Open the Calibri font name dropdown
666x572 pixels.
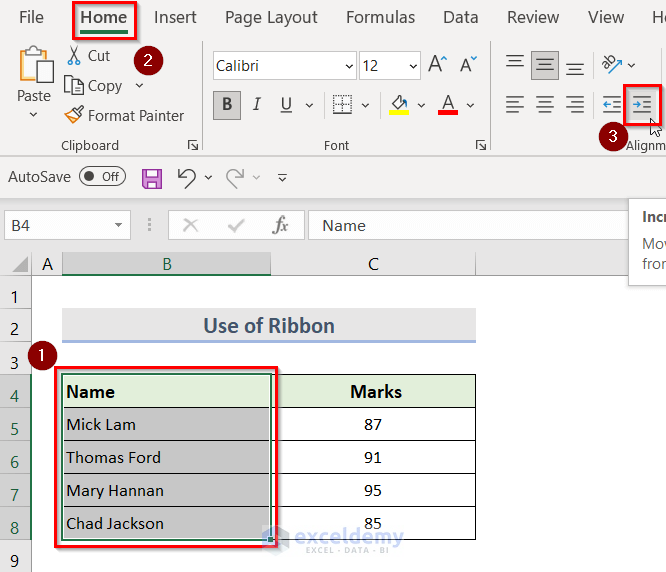(x=349, y=66)
